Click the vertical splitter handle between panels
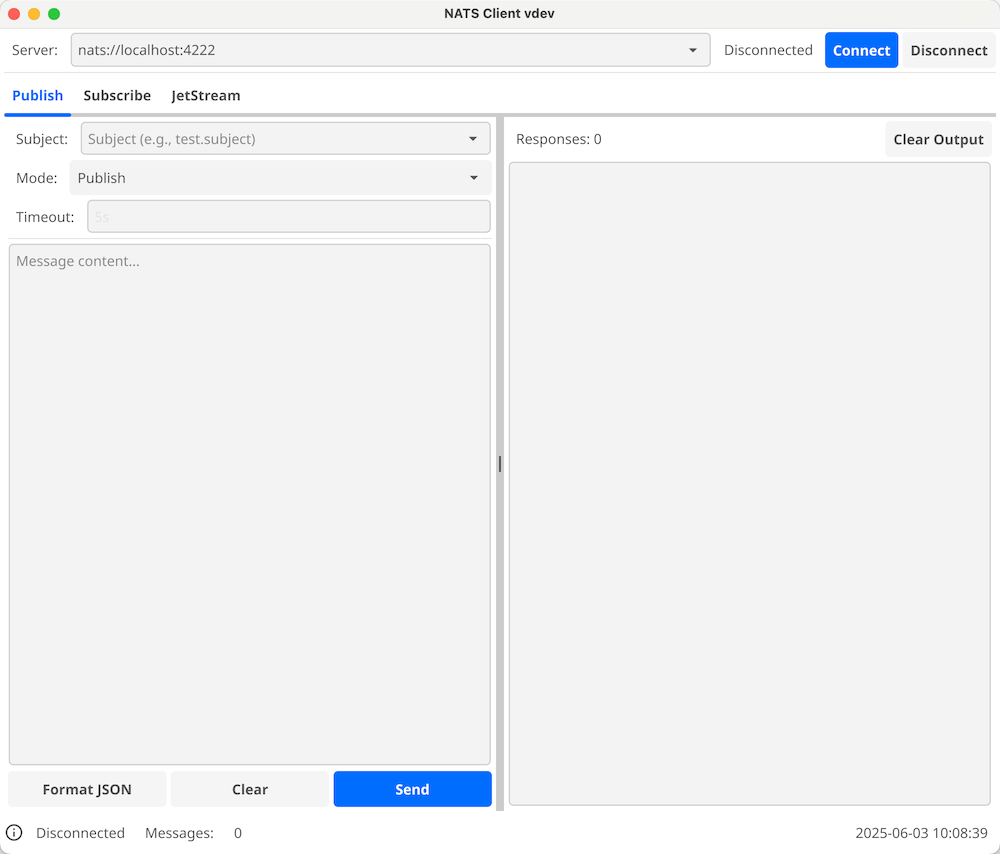This screenshot has height=854, width=1000. [x=500, y=464]
